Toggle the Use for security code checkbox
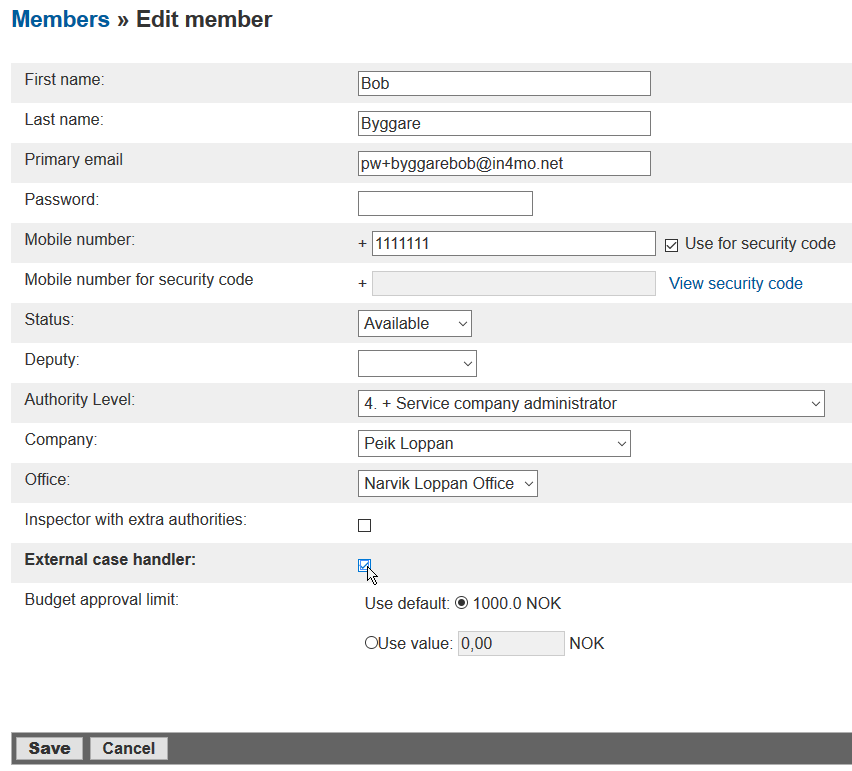The height and width of the screenshot is (771, 852). click(x=671, y=244)
